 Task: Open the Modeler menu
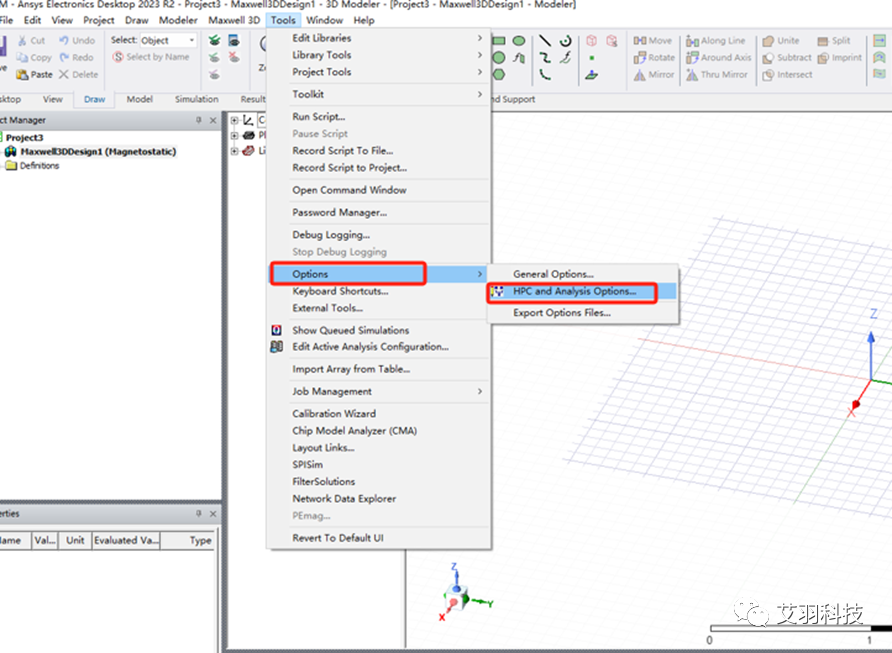(178, 20)
